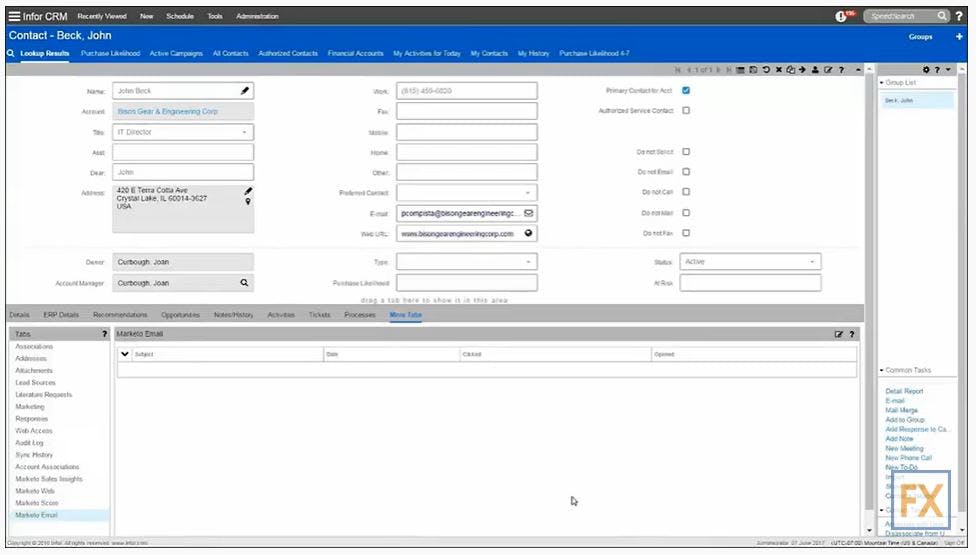Open right panel options dropdown arrow
Viewport: 976px width, 555px height.
point(948,70)
